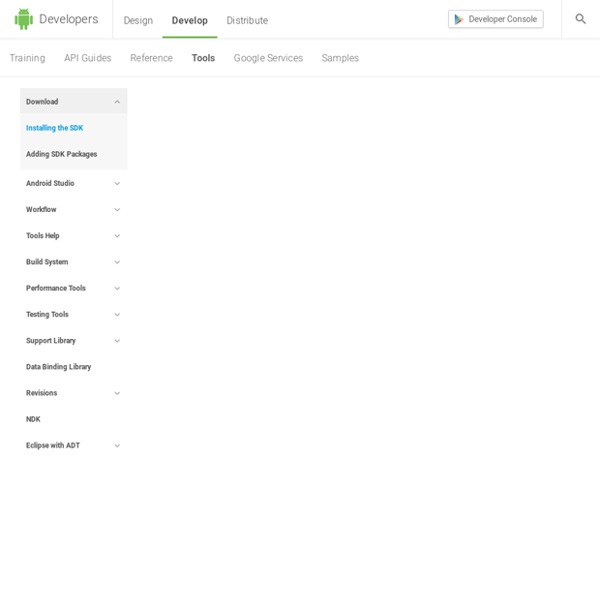This screenshot has width=600, height=600.
Task: Expand the Performance Tools chevron
Action: (x=117, y=289)
